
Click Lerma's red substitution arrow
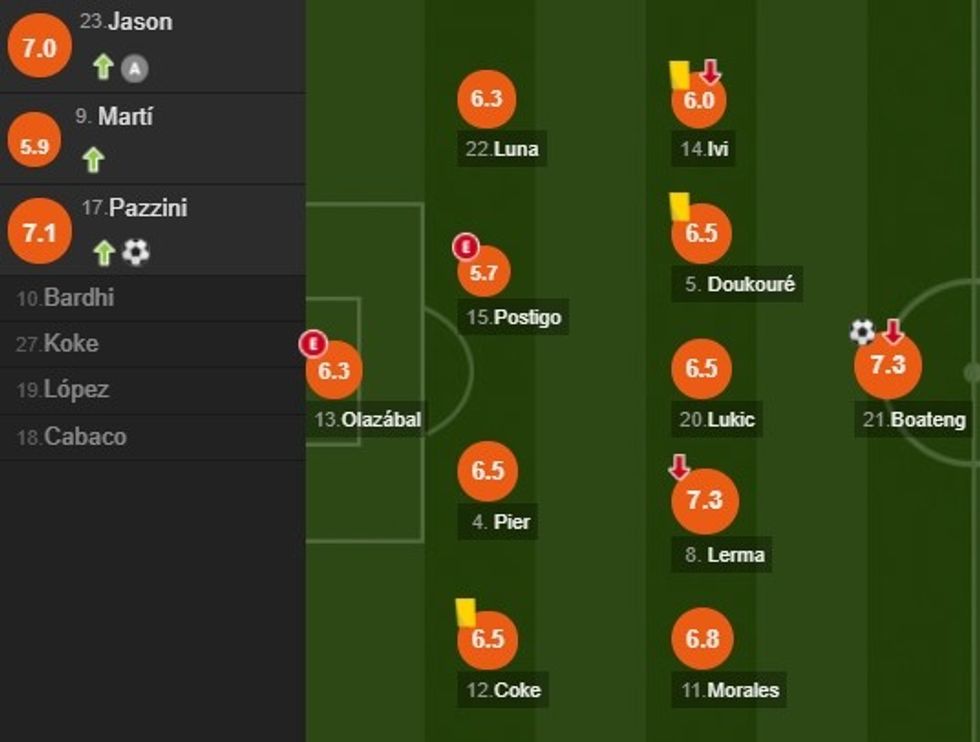pyautogui.click(x=679, y=466)
